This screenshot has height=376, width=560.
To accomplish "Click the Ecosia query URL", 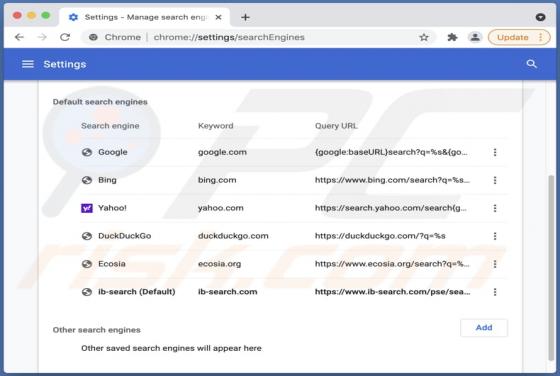I will tap(392, 264).
